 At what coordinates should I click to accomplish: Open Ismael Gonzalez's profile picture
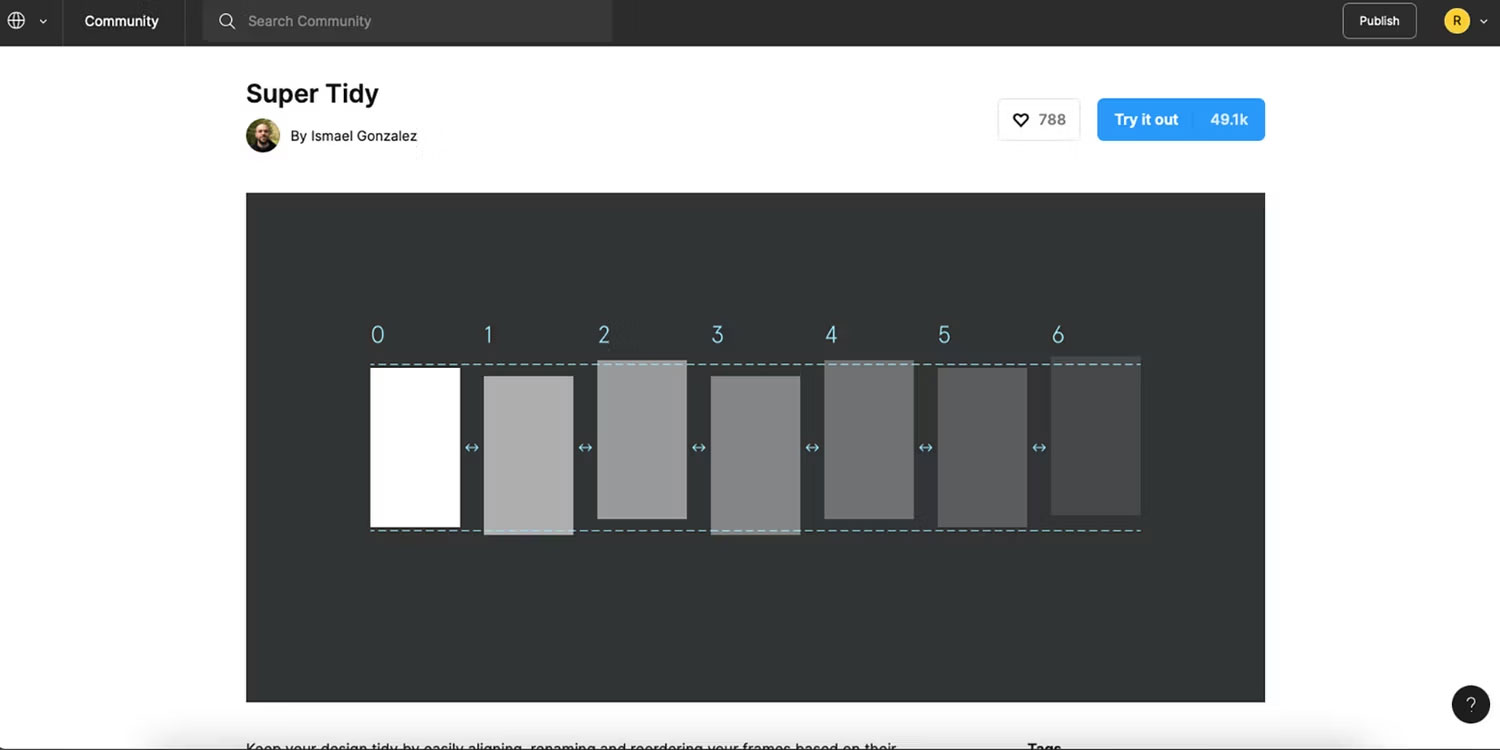click(x=263, y=135)
